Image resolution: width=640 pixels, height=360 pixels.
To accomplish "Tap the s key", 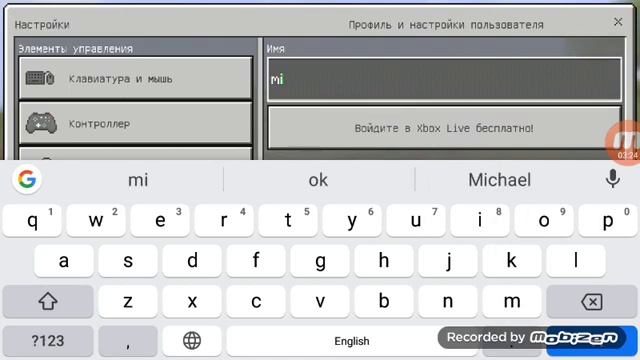I will (128, 261).
